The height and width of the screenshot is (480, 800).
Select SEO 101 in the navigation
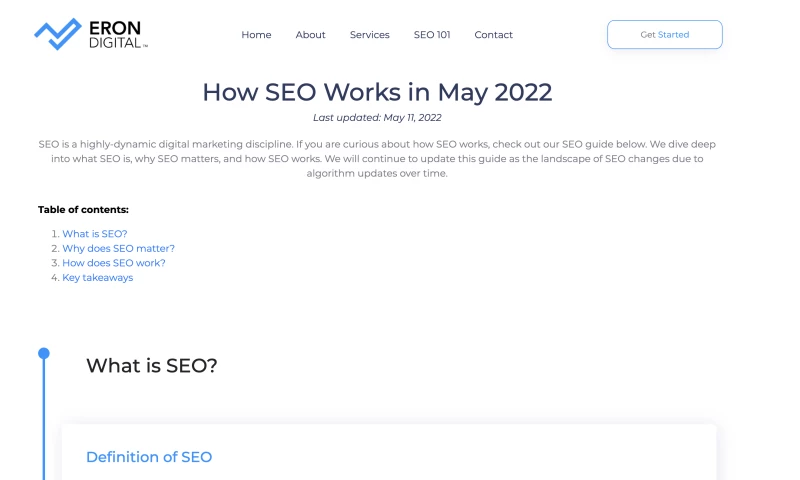(x=432, y=35)
